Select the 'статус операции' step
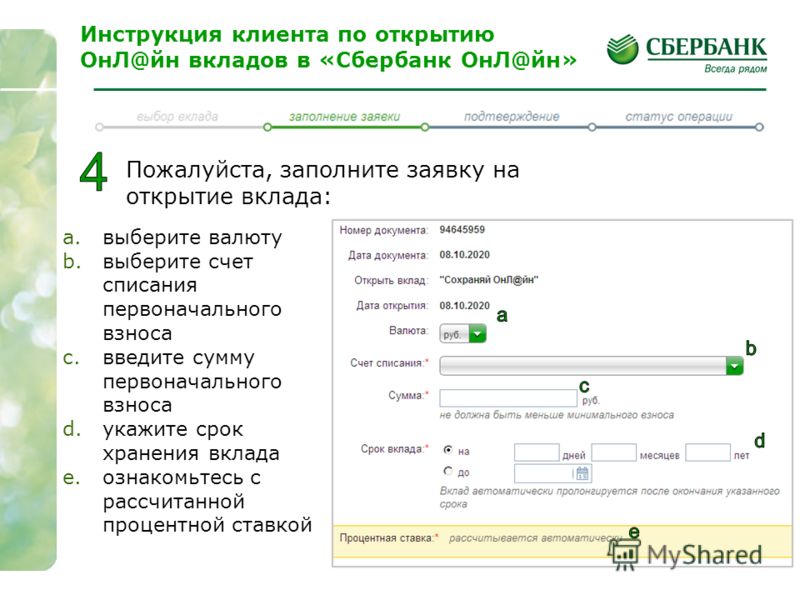The height and width of the screenshot is (600, 800). [x=679, y=116]
